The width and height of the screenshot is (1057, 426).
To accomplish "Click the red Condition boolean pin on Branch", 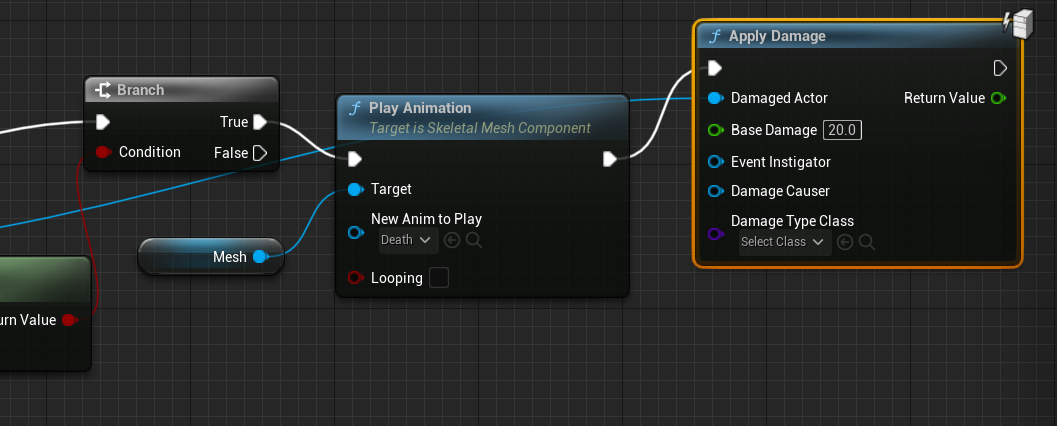I will (x=103, y=152).
